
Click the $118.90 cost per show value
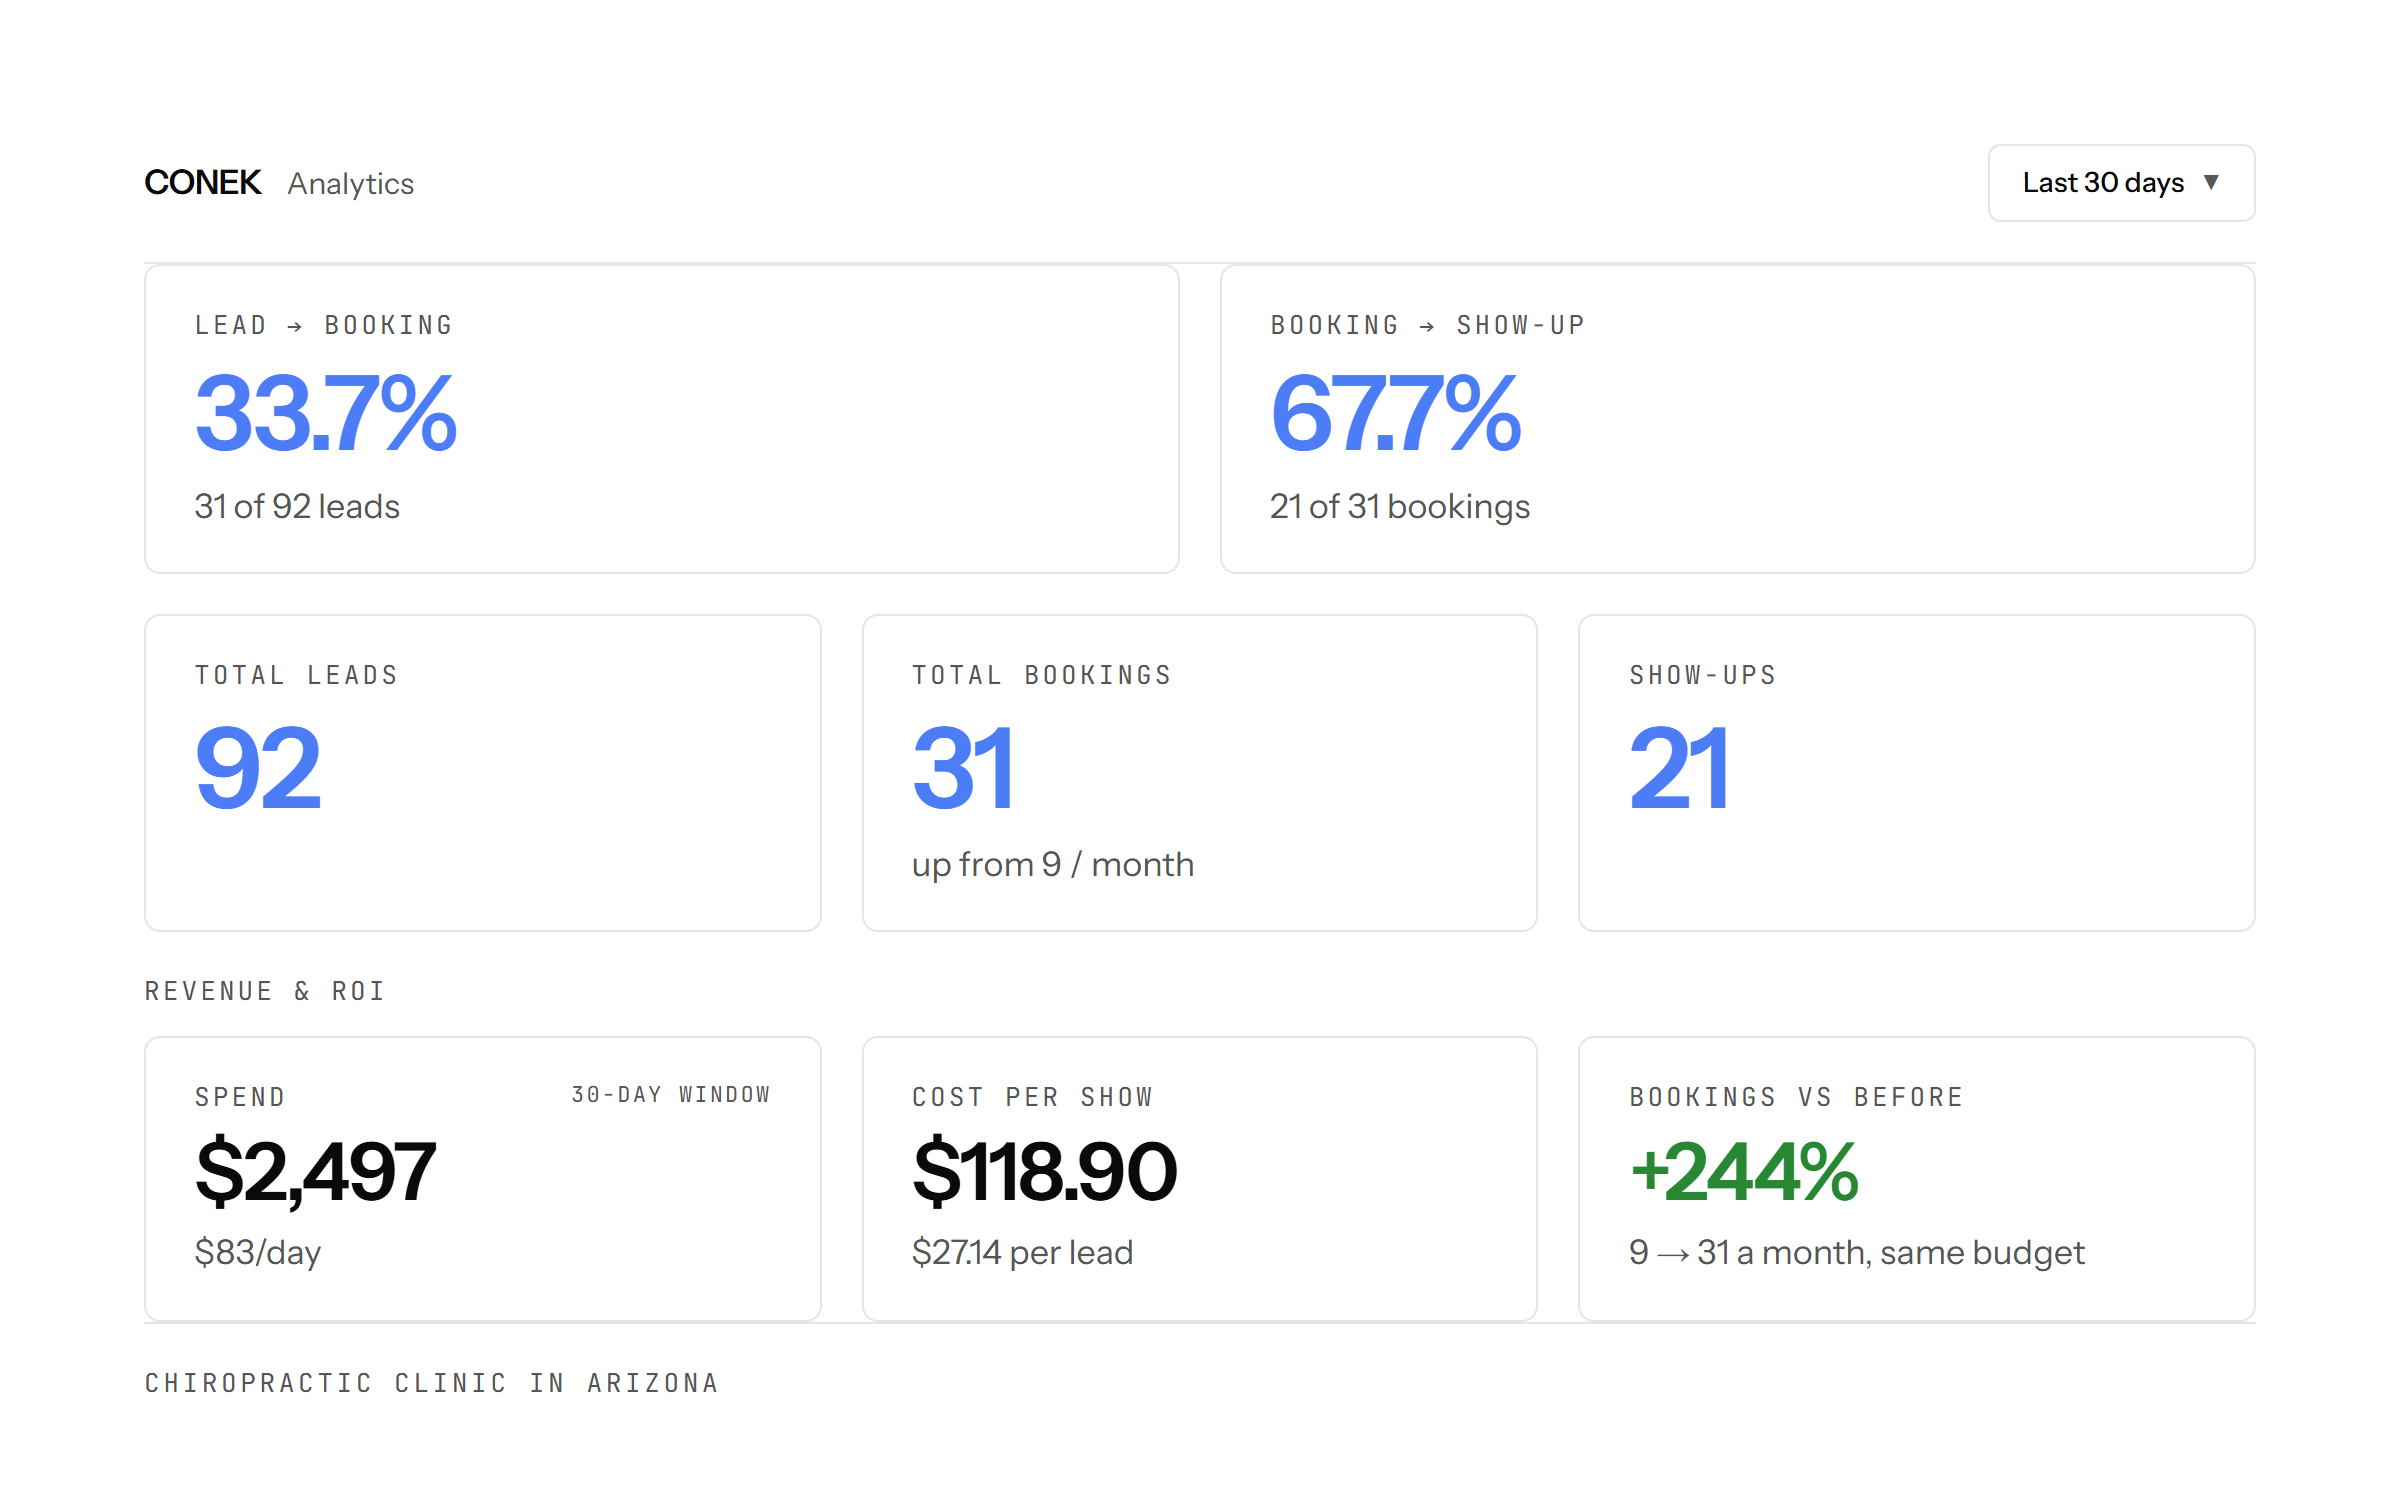tap(1045, 1172)
